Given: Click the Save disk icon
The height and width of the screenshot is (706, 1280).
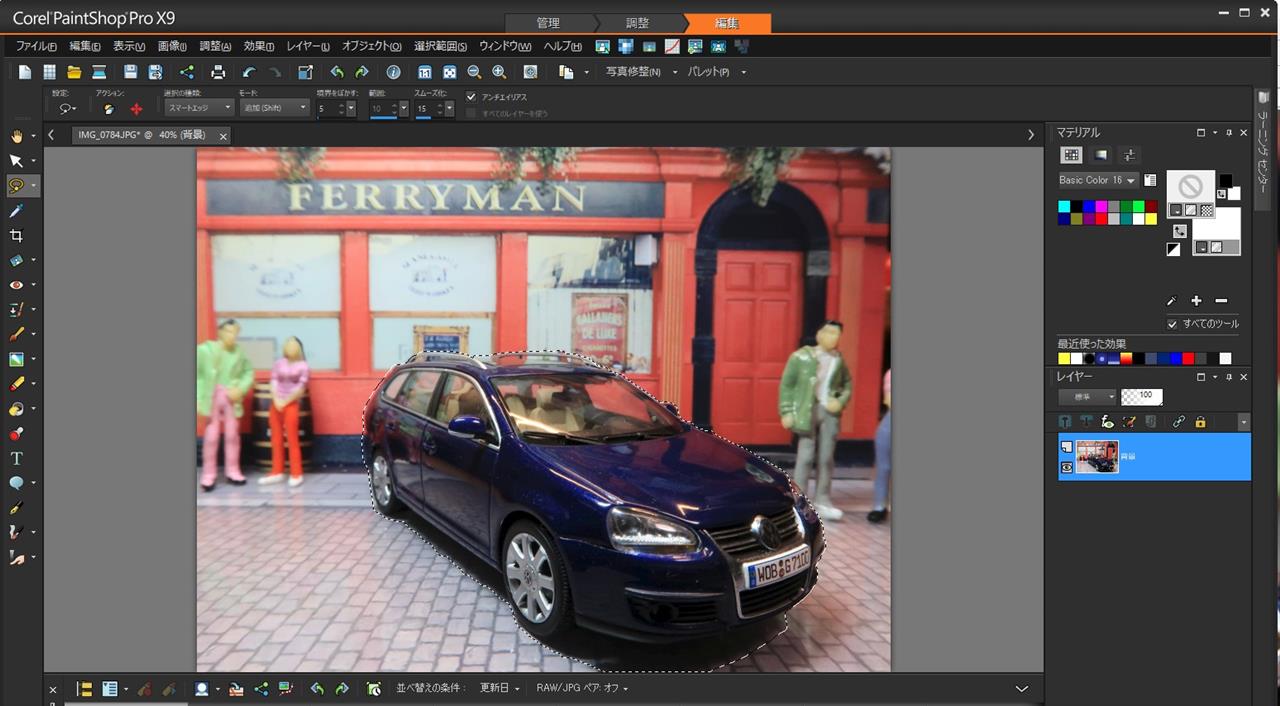Looking at the screenshot, I should (130, 72).
